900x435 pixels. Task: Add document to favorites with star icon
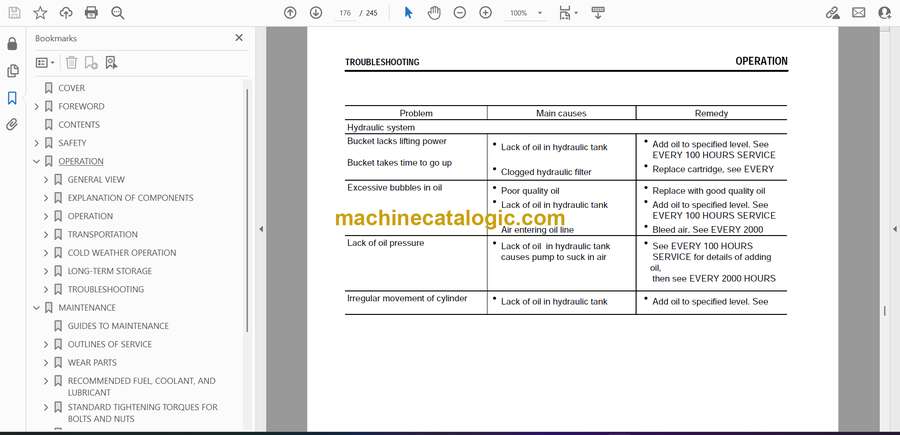(x=40, y=13)
